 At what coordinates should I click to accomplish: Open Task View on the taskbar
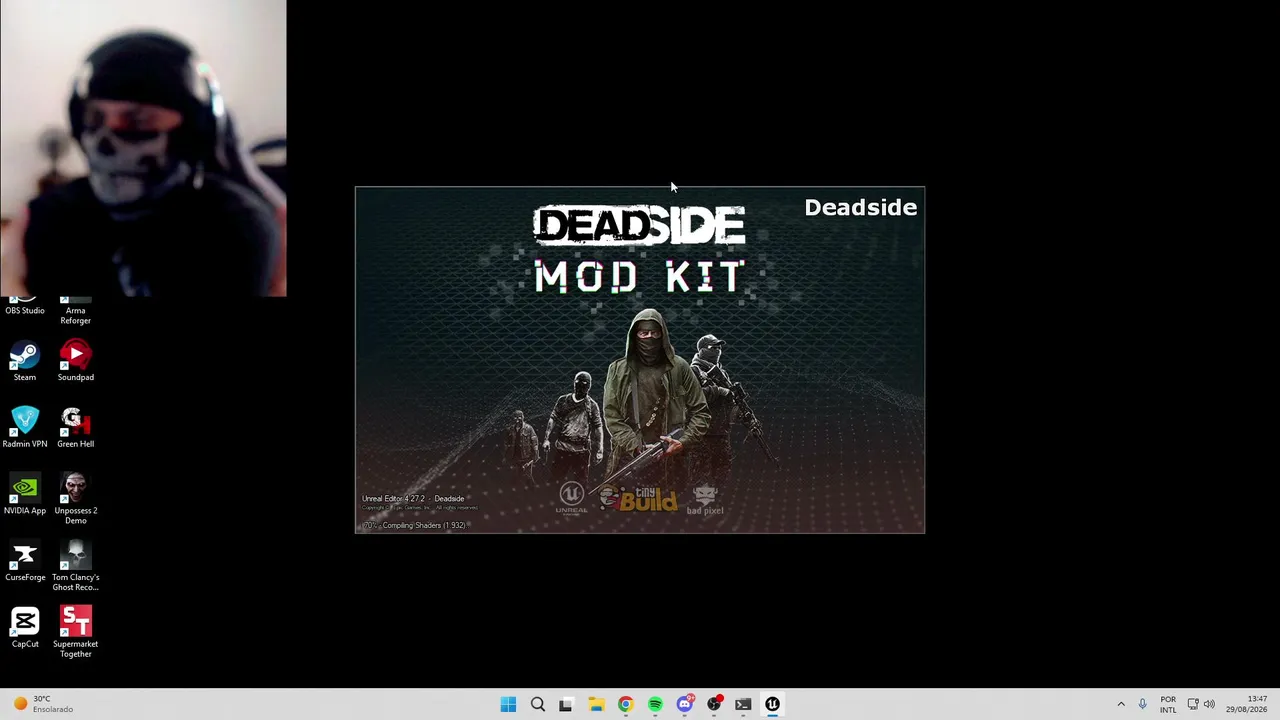pyautogui.click(x=566, y=704)
